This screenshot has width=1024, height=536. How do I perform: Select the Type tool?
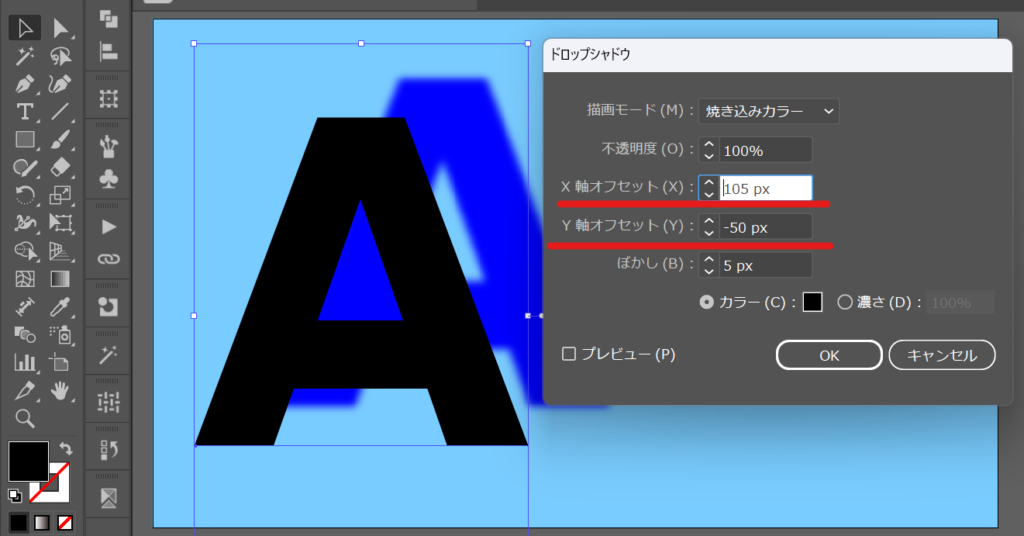click(x=25, y=112)
